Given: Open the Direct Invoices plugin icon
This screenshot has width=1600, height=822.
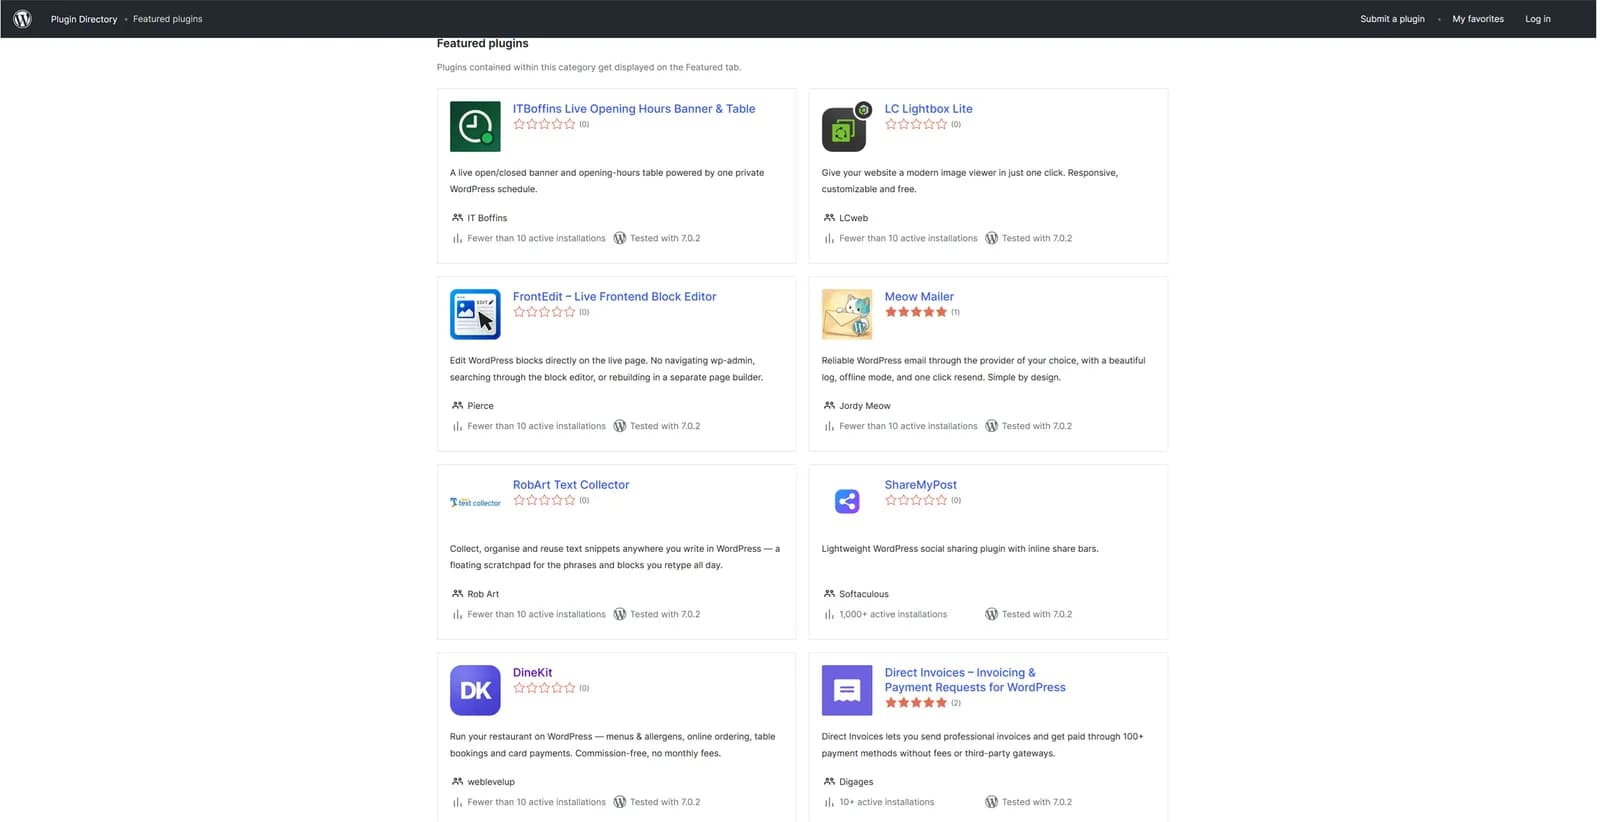Looking at the screenshot, I should pyautogui.click(x=847, y=690).
